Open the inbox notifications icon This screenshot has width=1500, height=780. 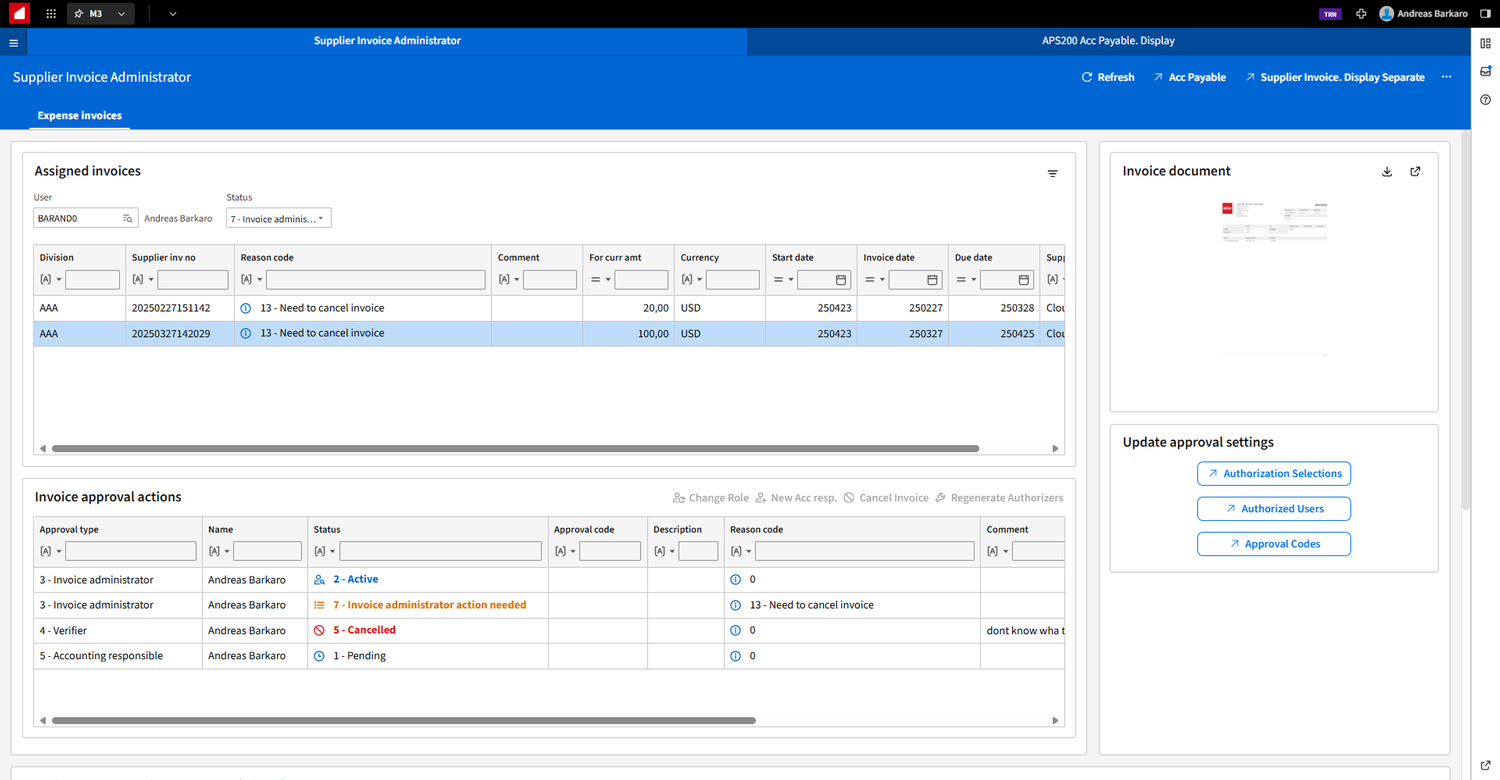coord(1485,71)
